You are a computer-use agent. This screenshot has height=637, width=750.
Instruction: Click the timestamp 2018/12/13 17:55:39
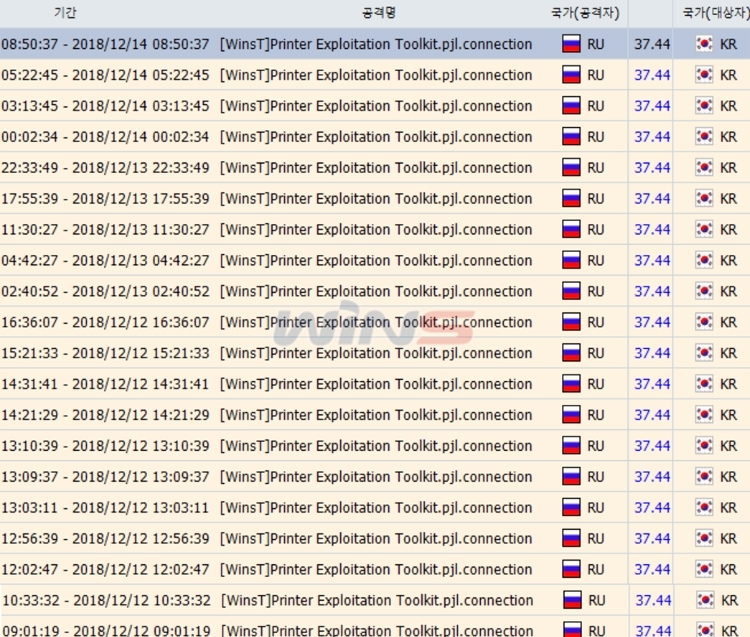pyautogui.click(x=141, y=198)
